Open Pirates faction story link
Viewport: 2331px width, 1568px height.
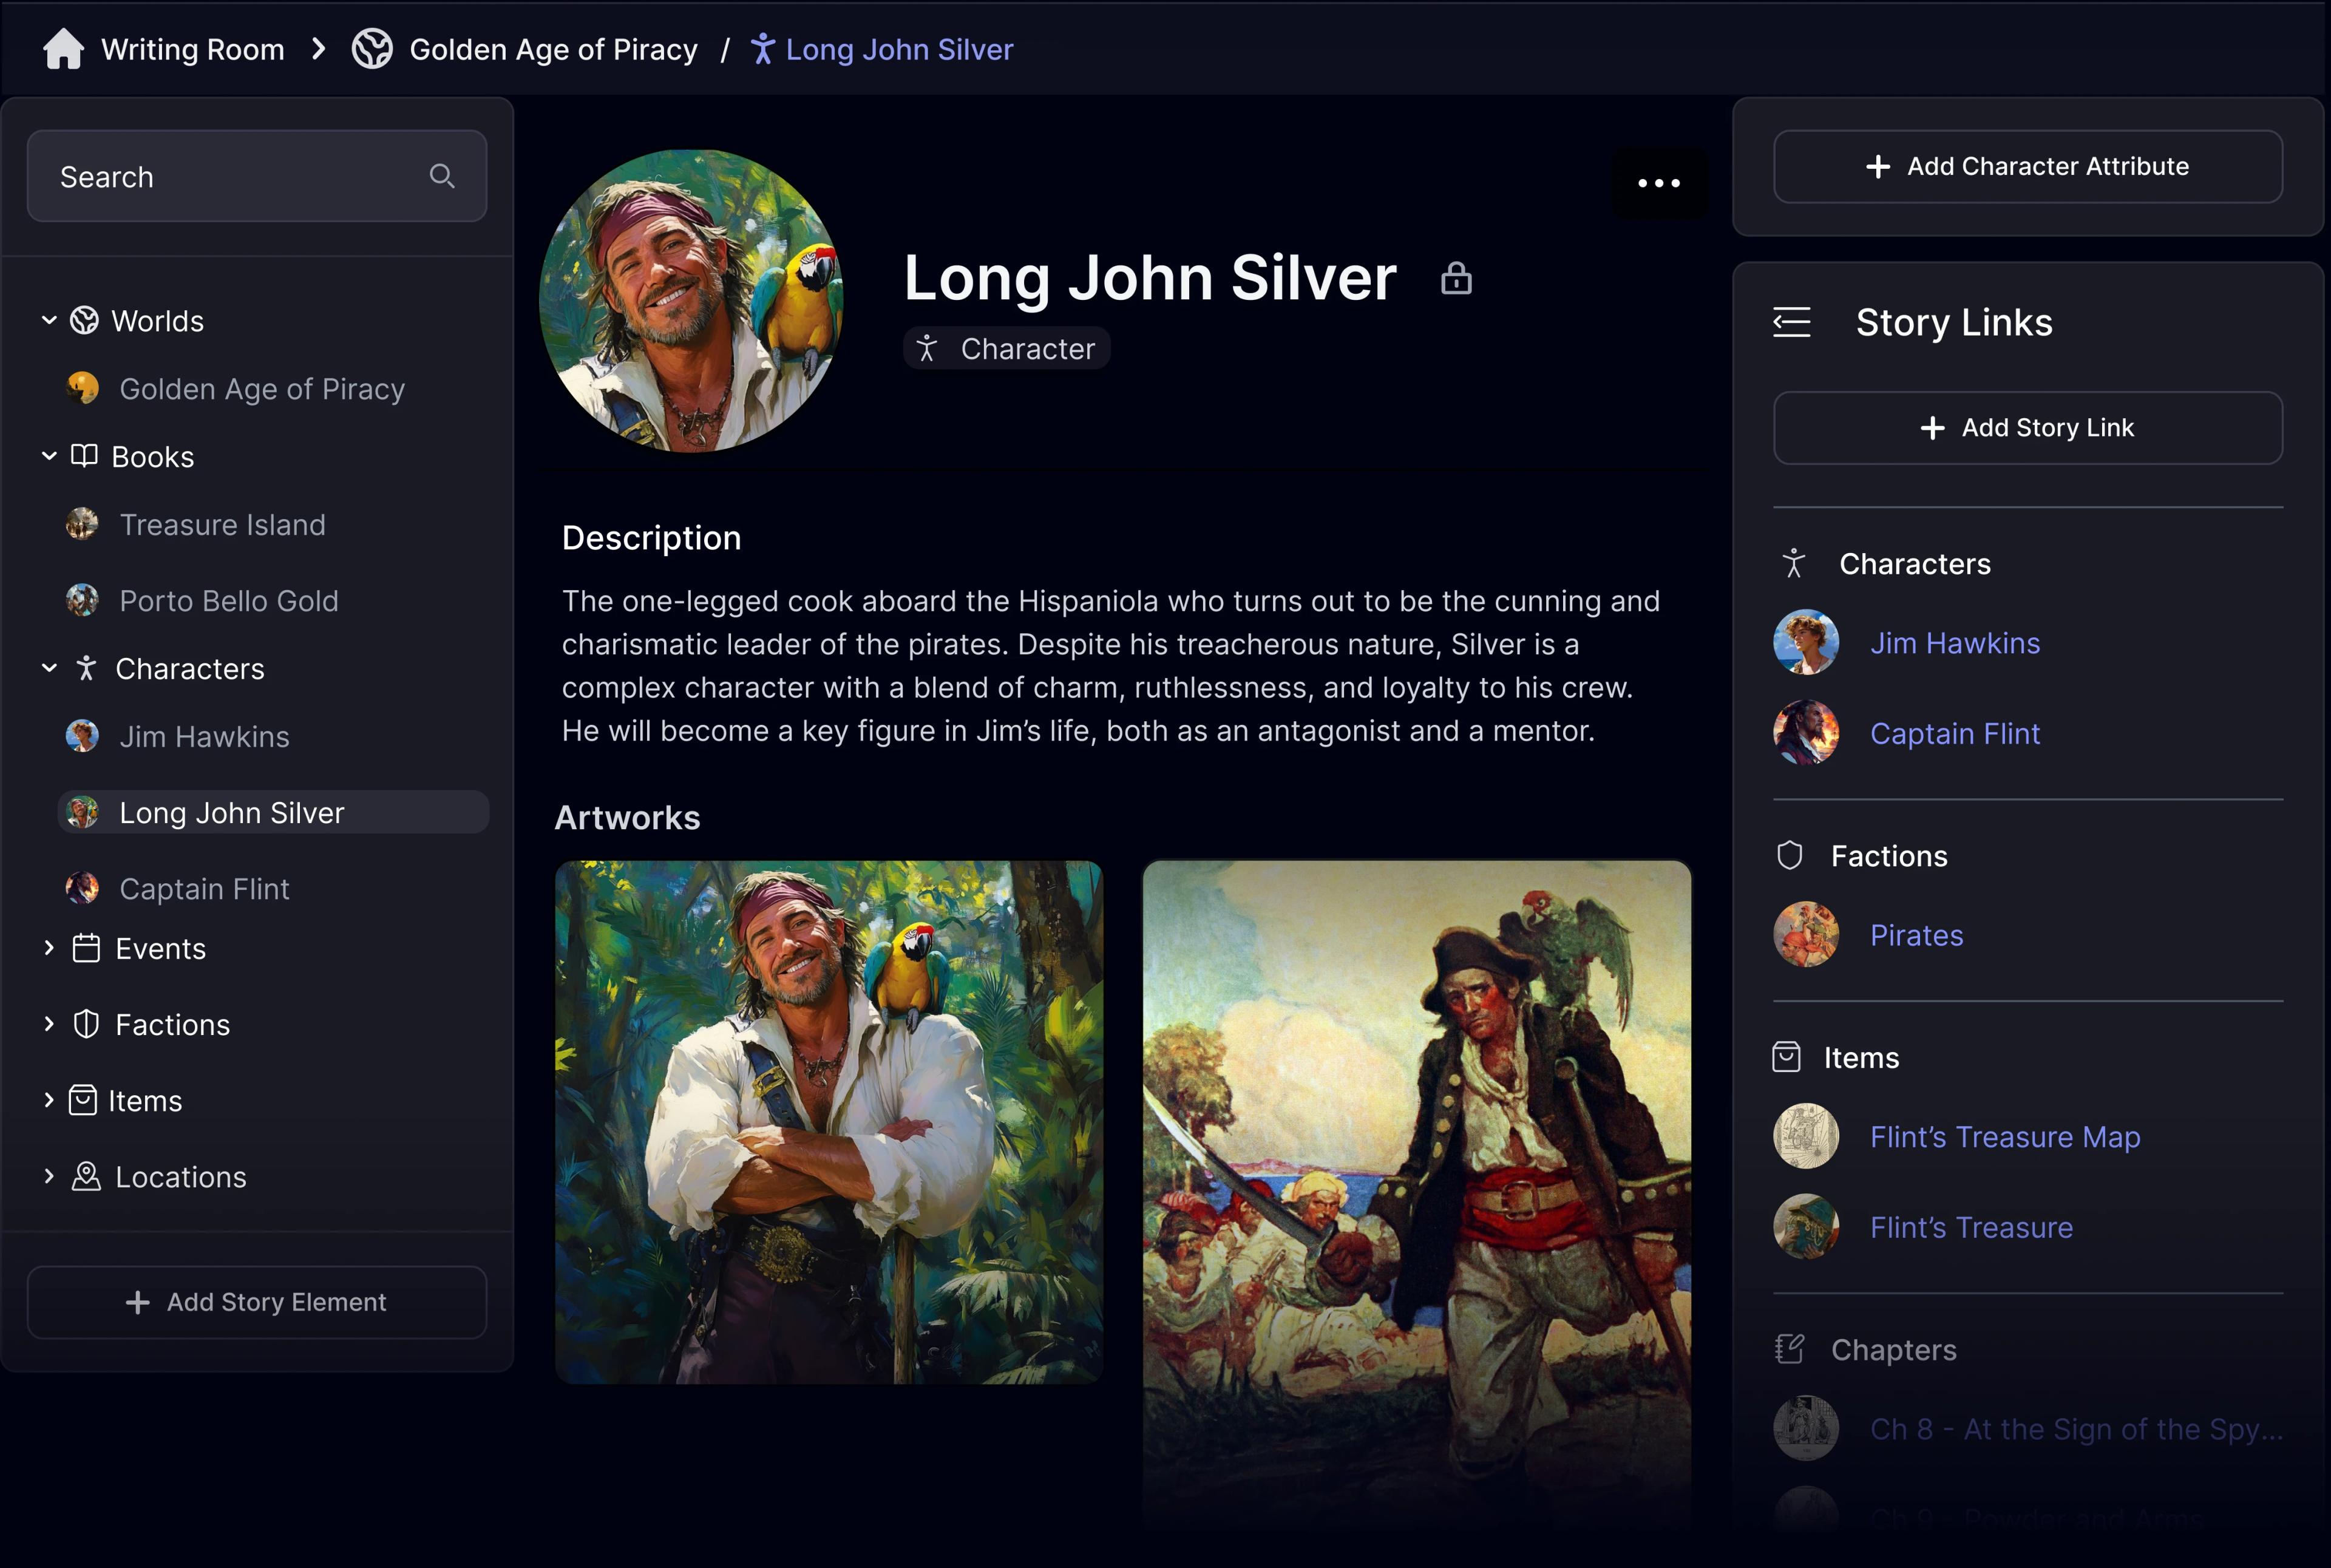pyautogui.click(x=1916, y=935)
